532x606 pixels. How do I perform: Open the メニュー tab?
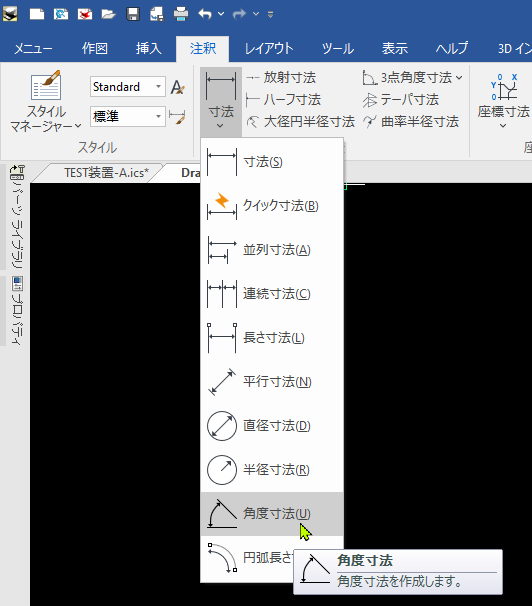coord(33,49)
